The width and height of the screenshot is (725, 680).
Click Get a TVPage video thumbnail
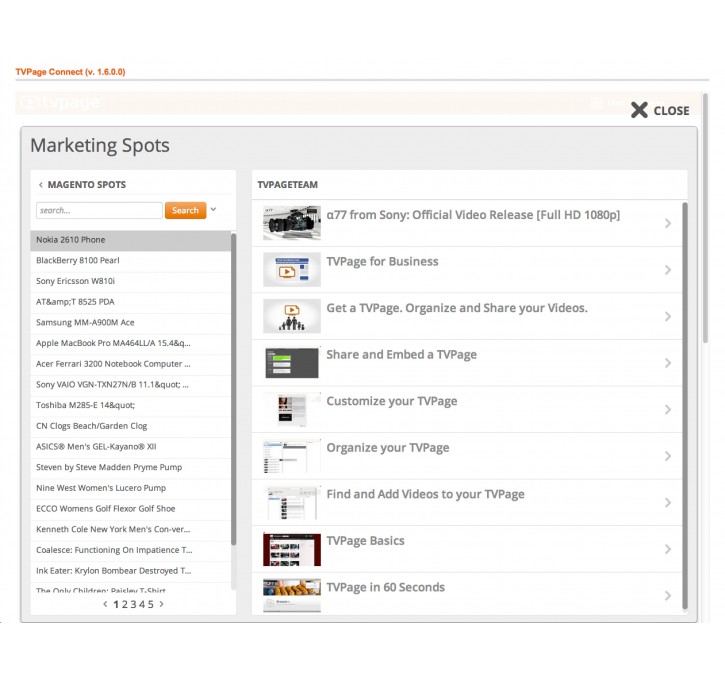click(292, 316)
